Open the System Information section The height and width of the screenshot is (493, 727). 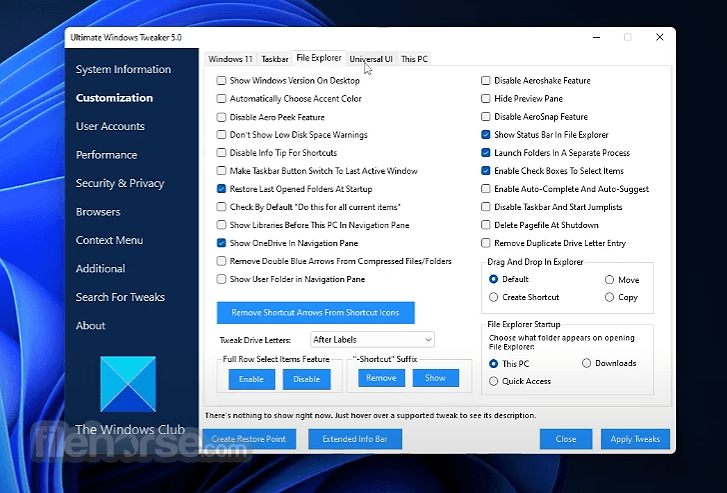click(x=123, y=70)
